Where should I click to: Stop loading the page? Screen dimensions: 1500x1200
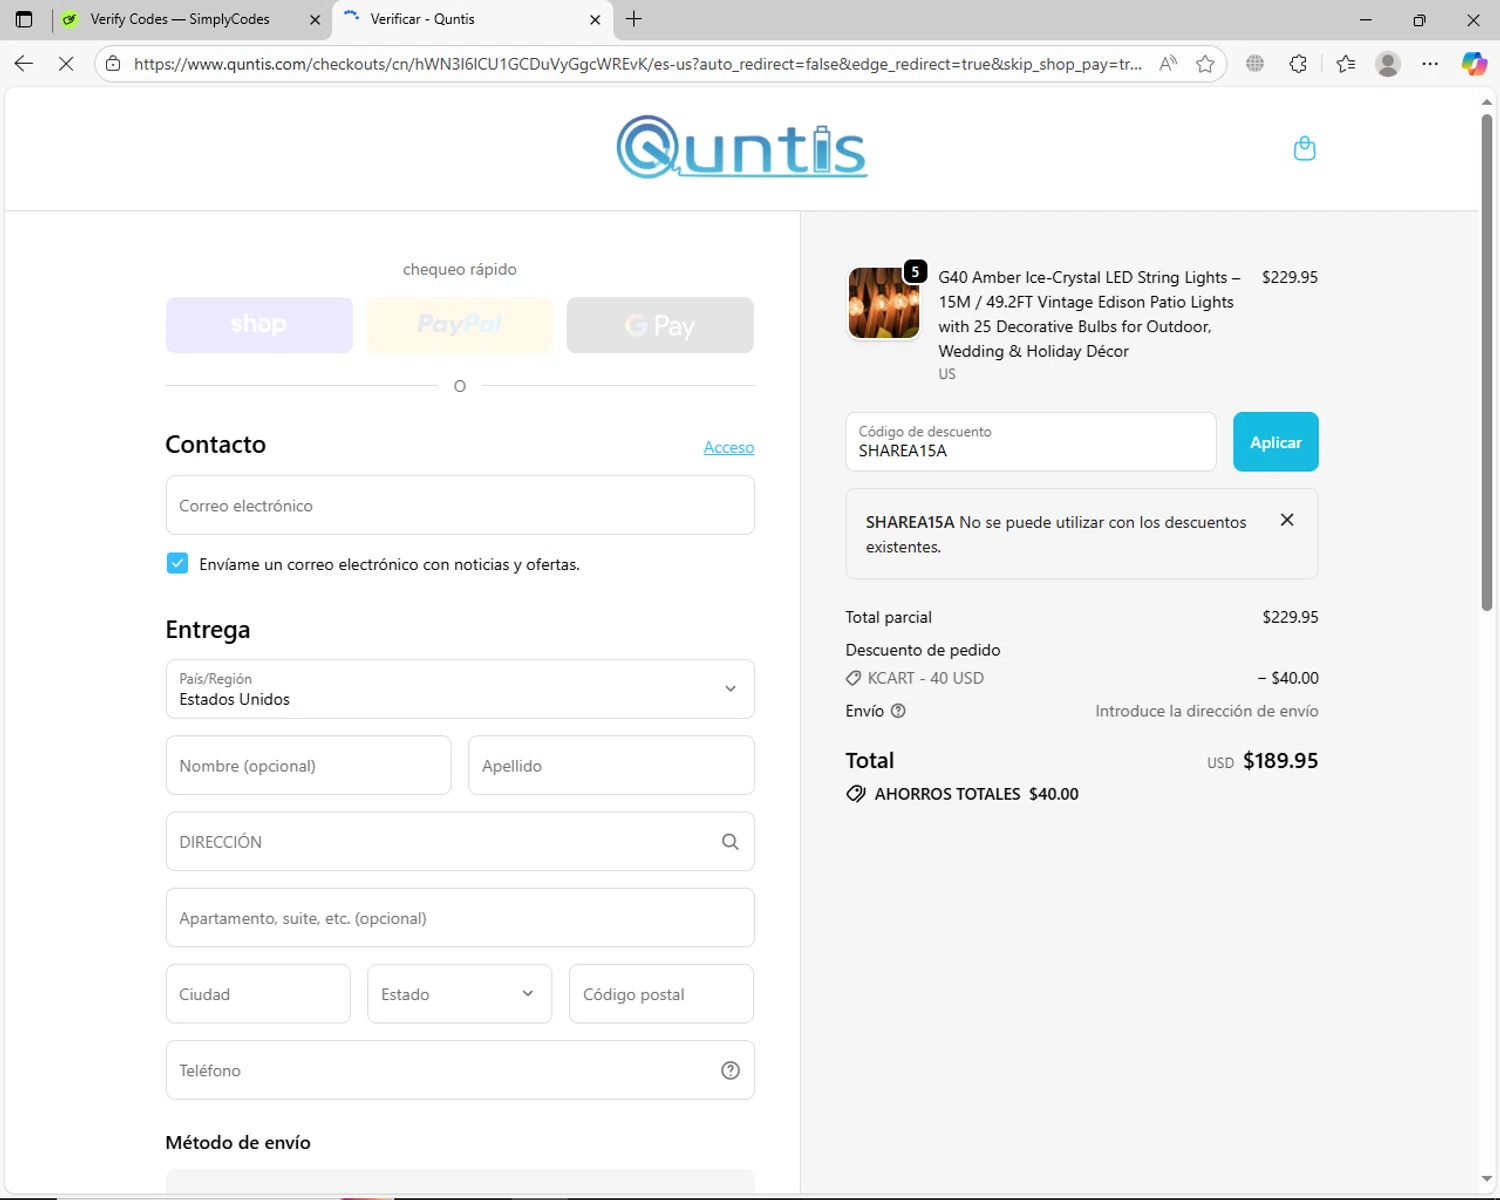pyautogui.click(x=66, y=64)
